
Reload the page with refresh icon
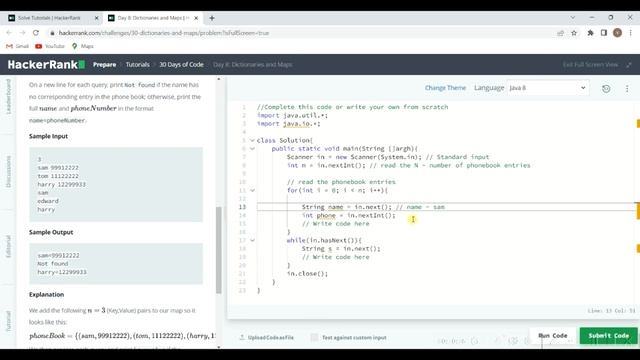point(36,33)
